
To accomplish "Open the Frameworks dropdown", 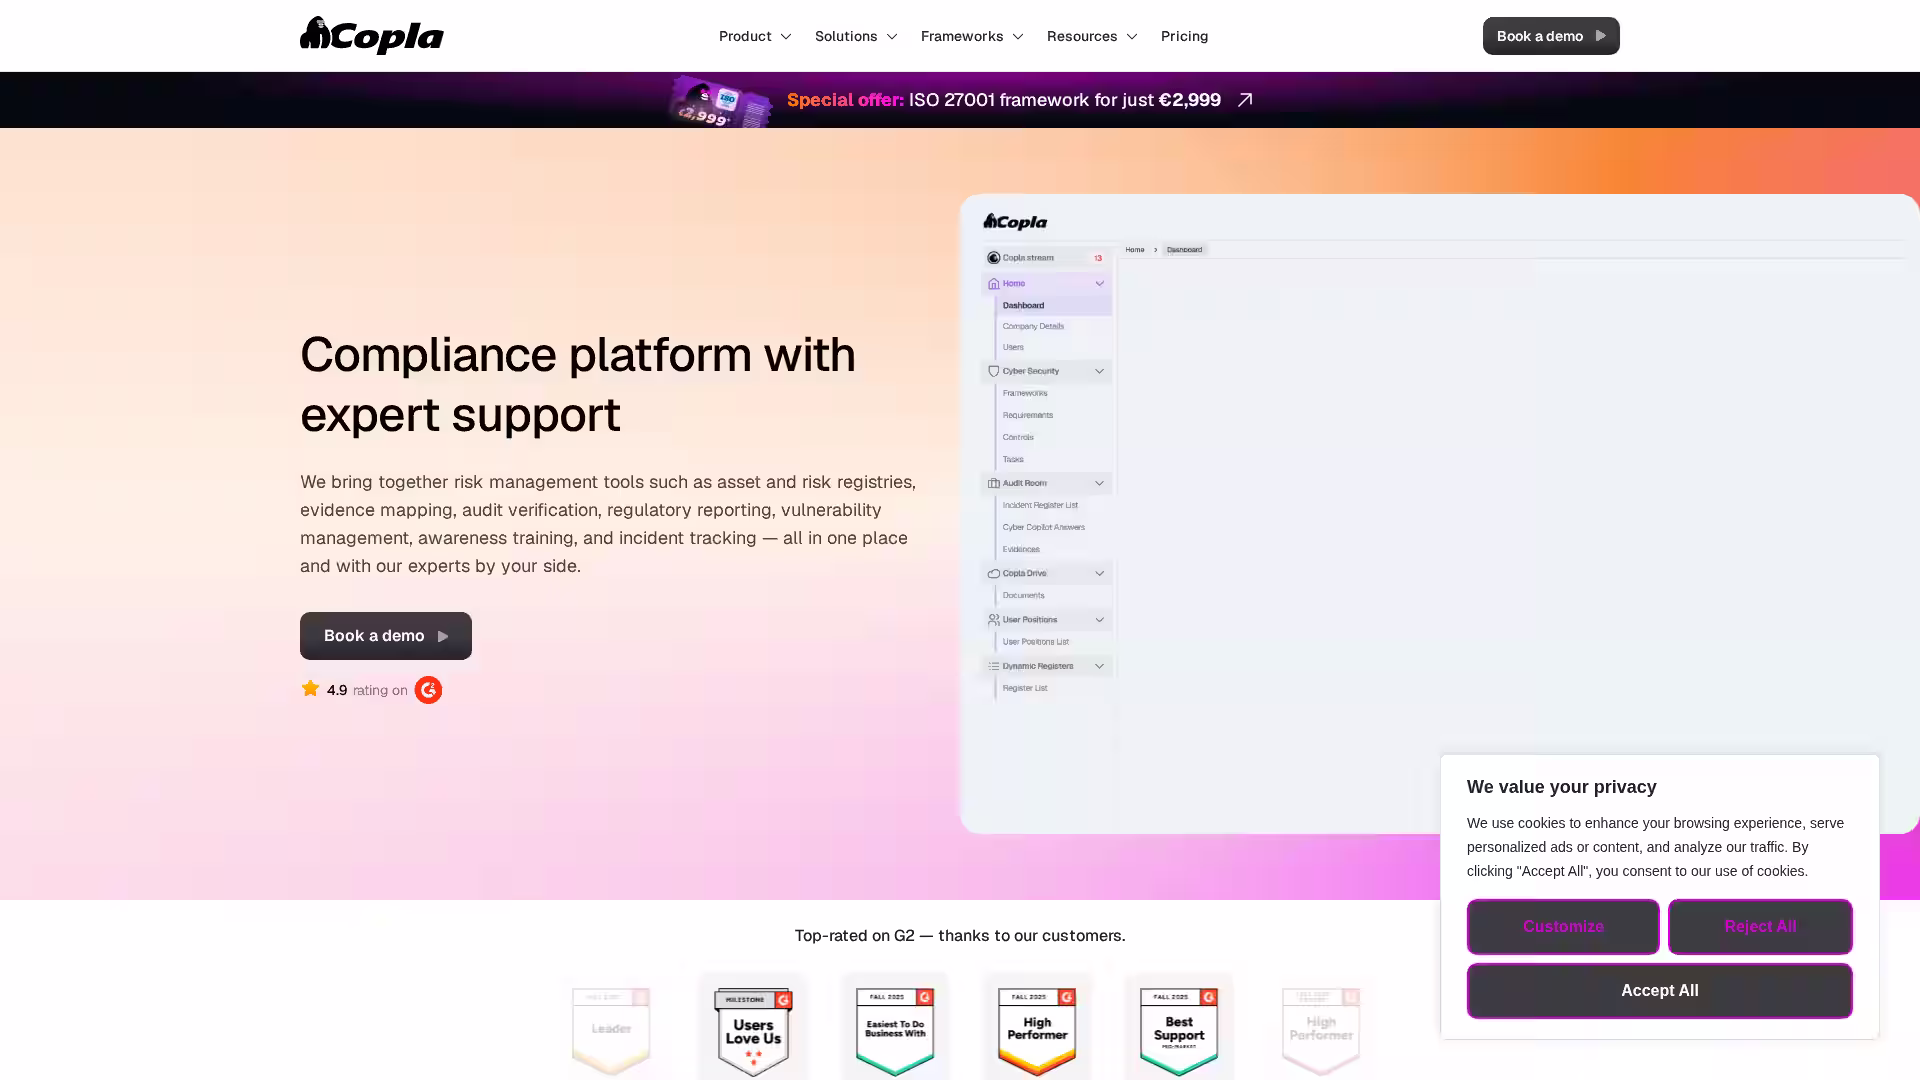I will pos(972,36).
